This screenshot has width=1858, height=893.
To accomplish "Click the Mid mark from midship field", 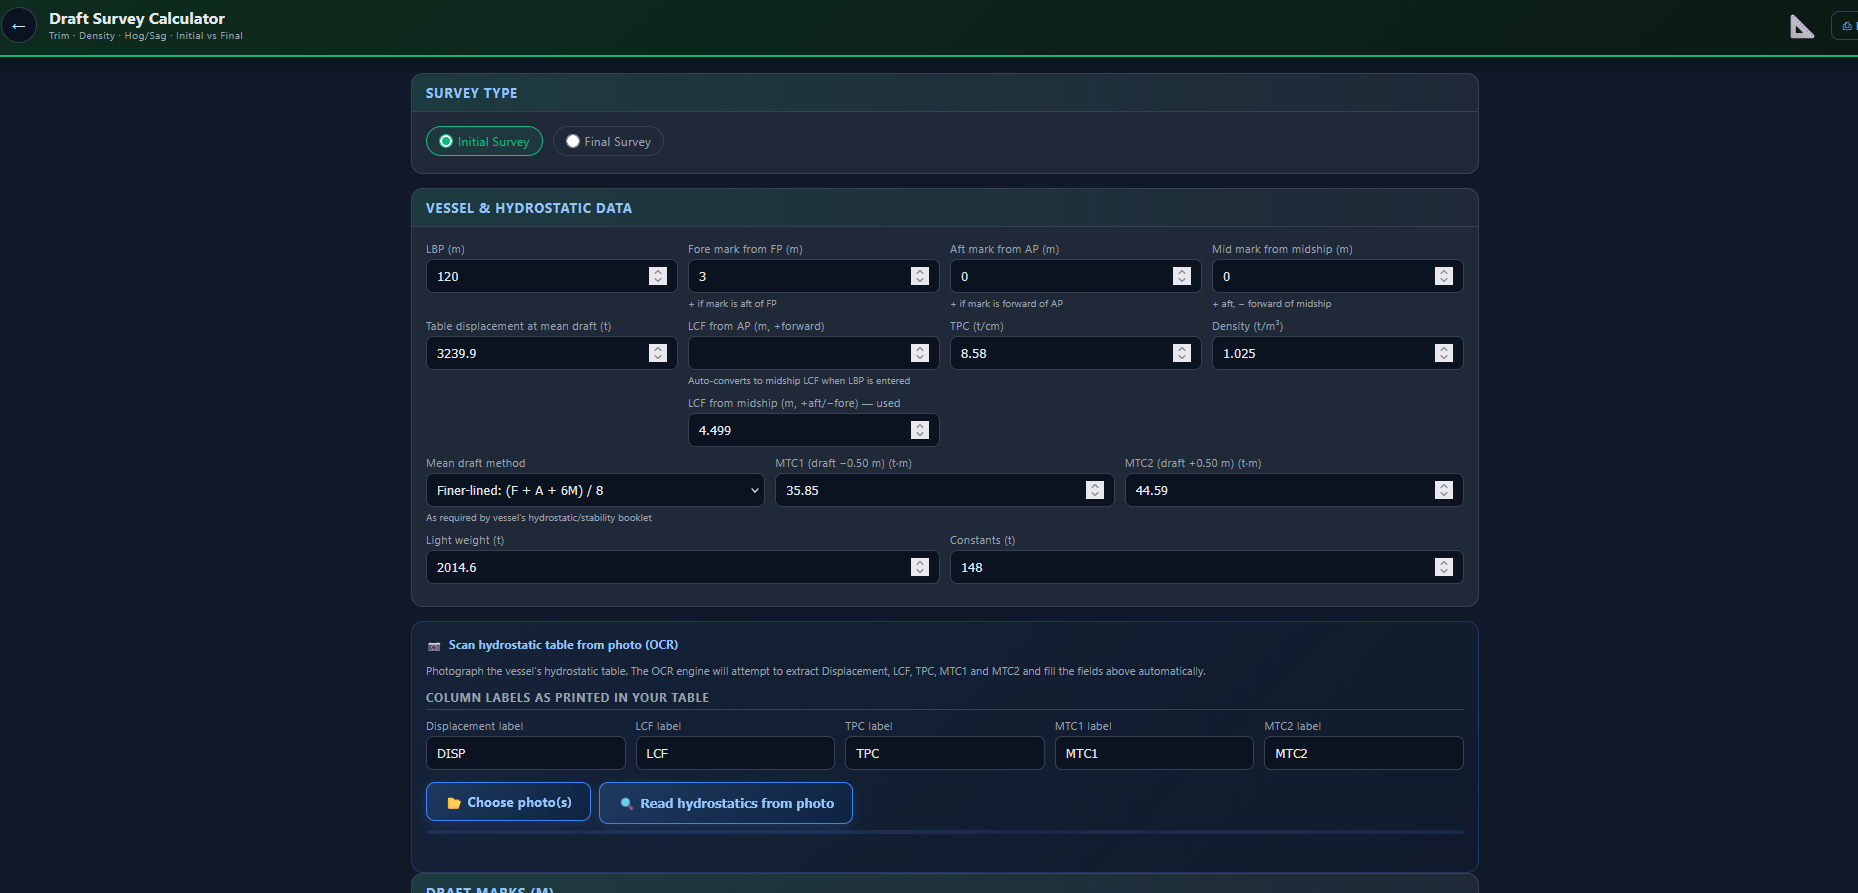I will (1337, 276).
